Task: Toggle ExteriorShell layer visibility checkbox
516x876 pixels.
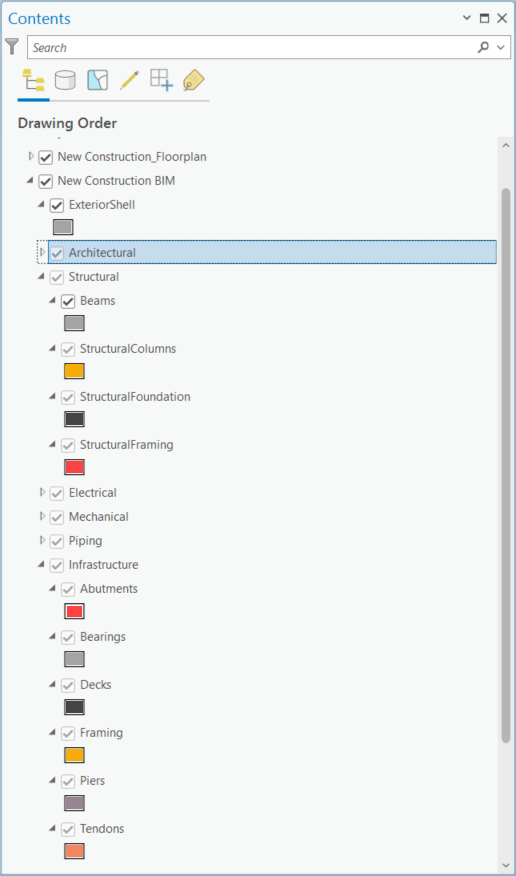Action: click(x=57, y=206)
